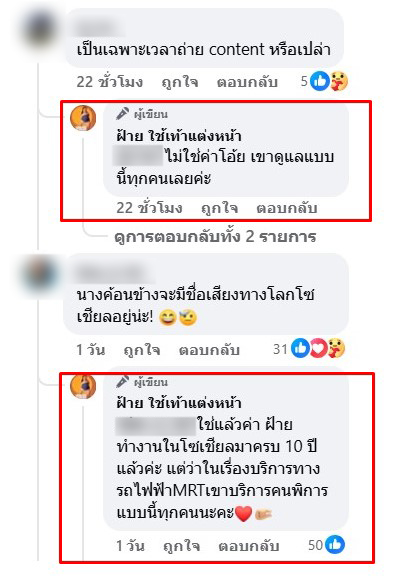
Task: Open the "1 วัน" timestamp of the MRT reply
Action: (131, 546)
